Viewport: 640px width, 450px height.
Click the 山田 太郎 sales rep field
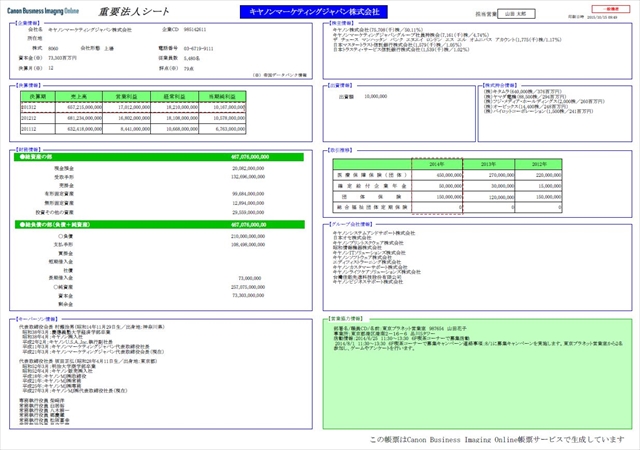516,14
